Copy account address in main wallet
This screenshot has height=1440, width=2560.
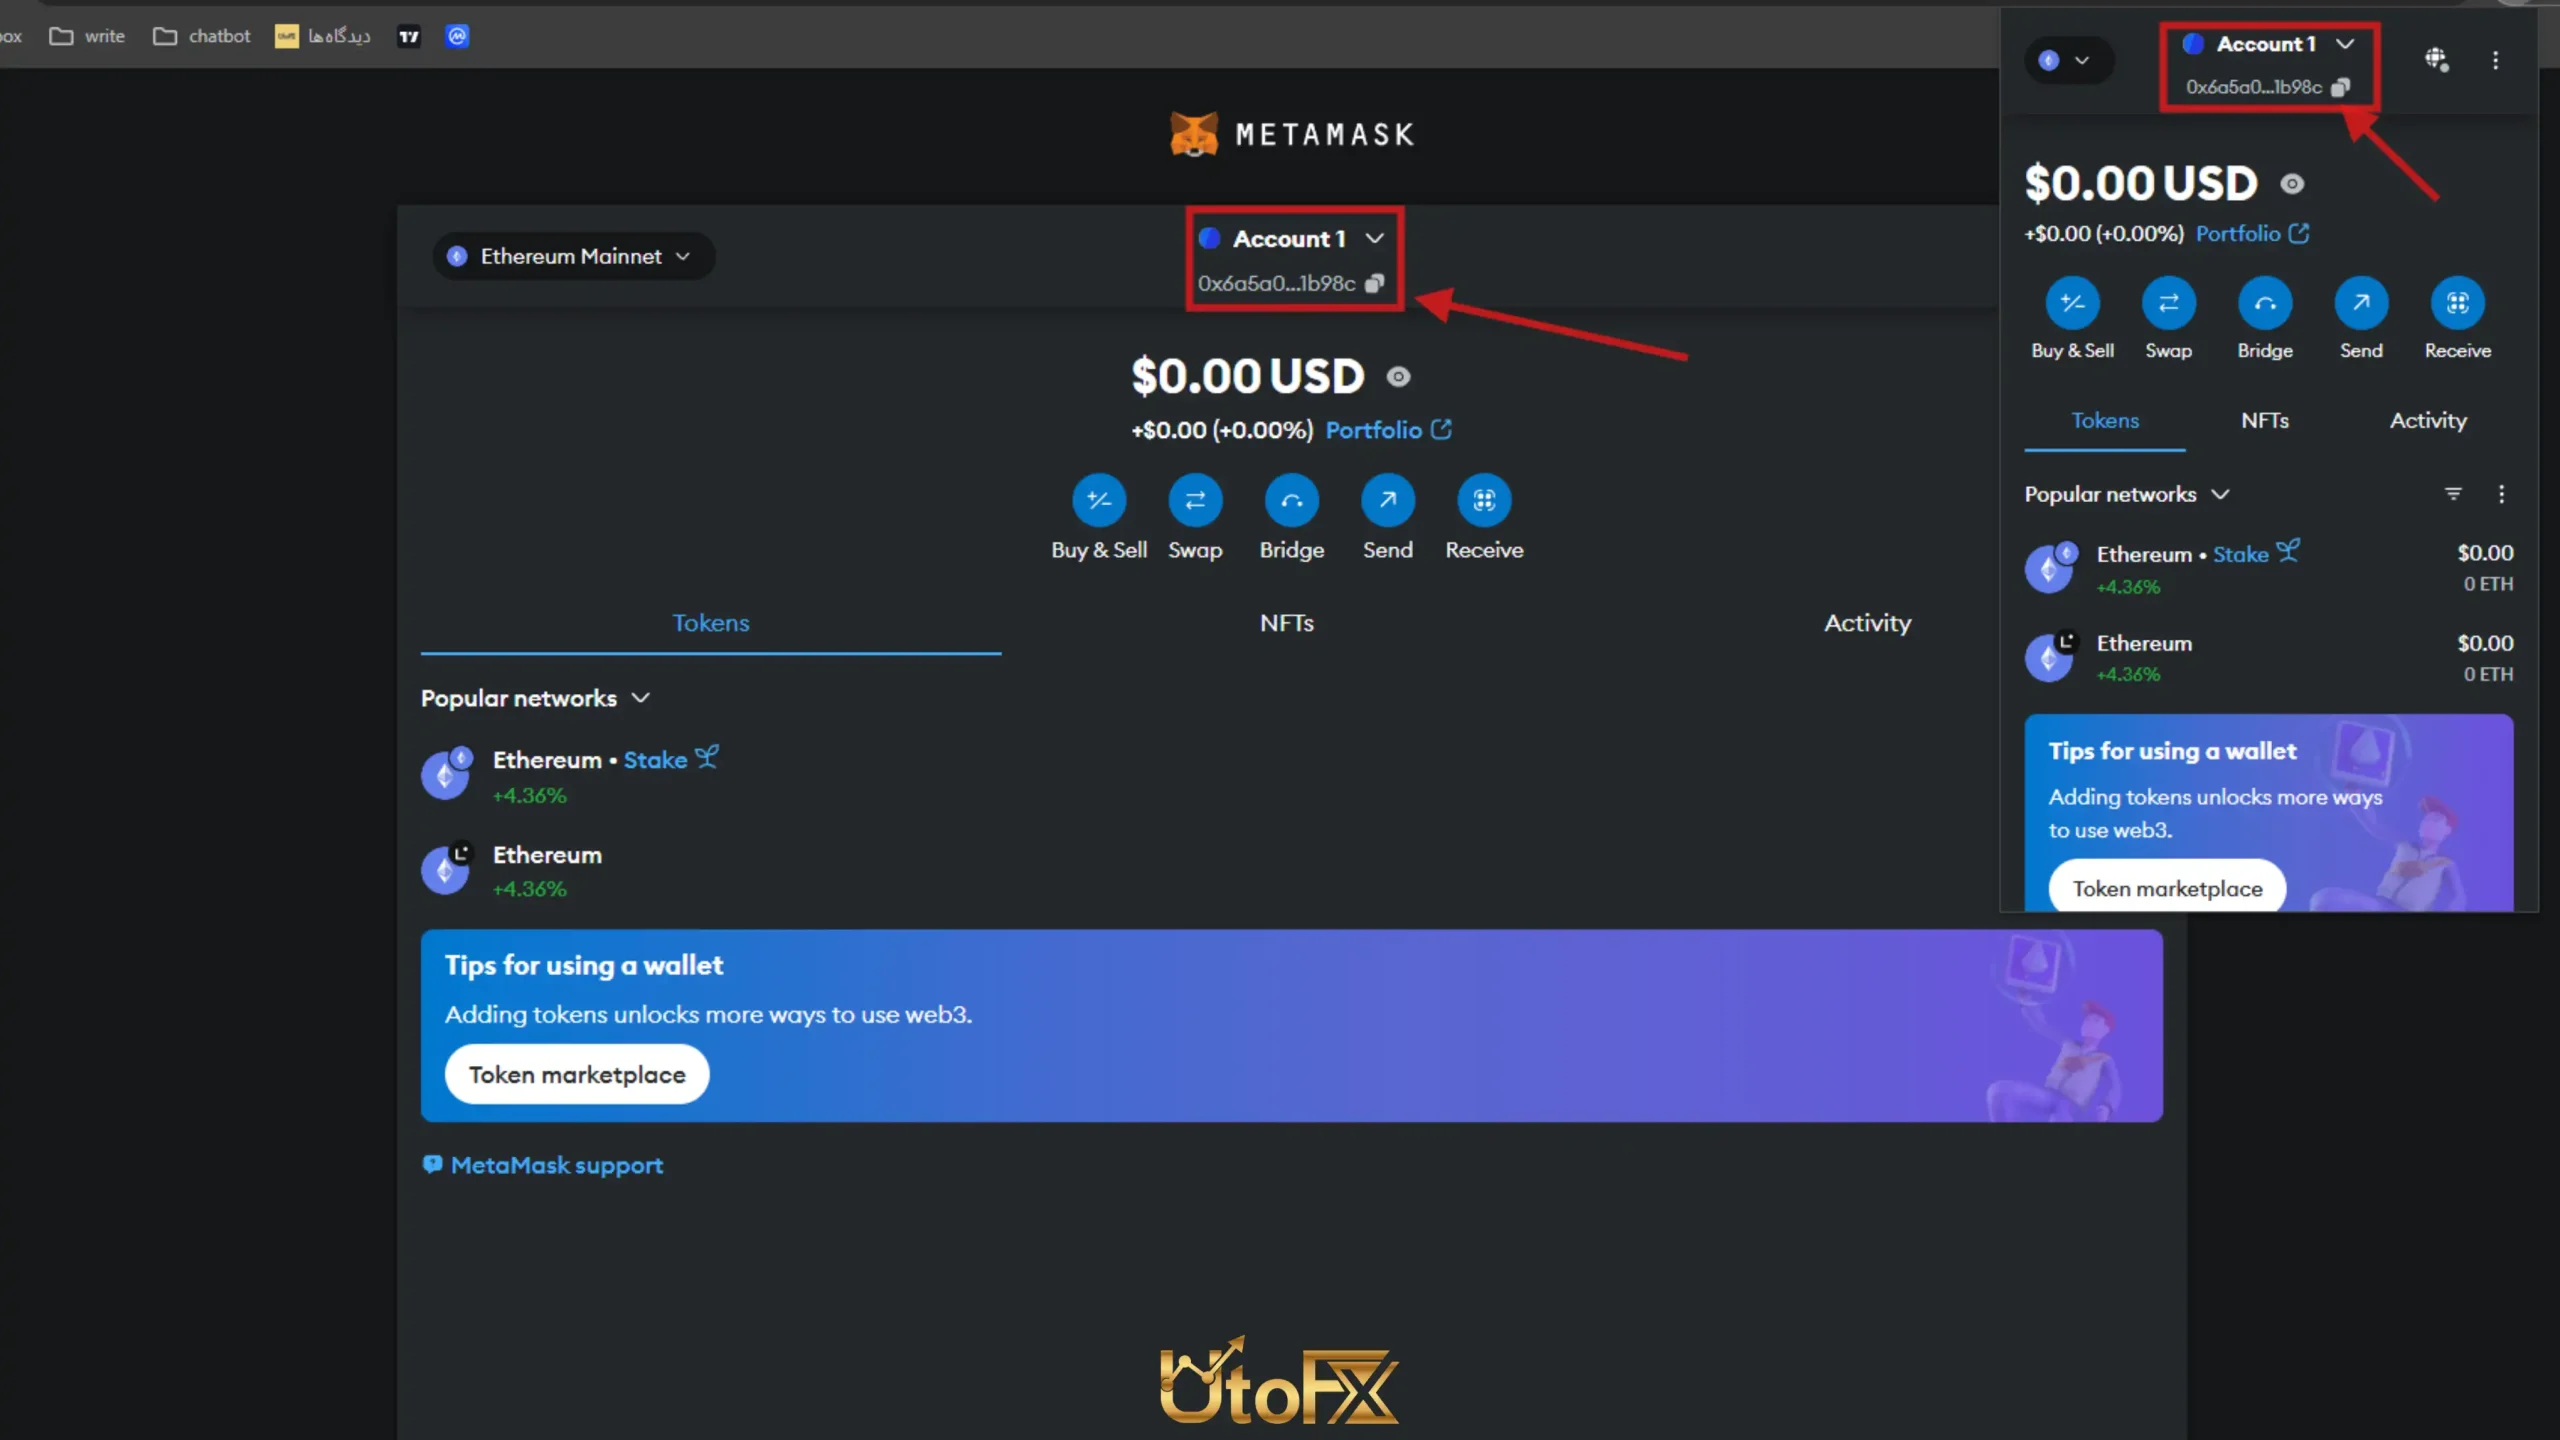click(x=1375, y=284)
